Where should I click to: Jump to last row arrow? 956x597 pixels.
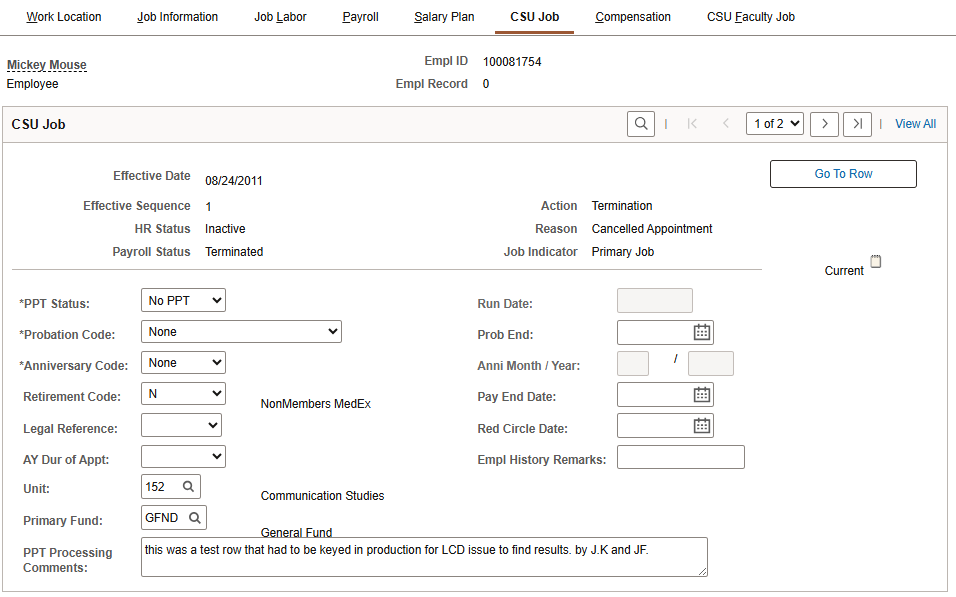pyautogui.click(x=857, y=124)
